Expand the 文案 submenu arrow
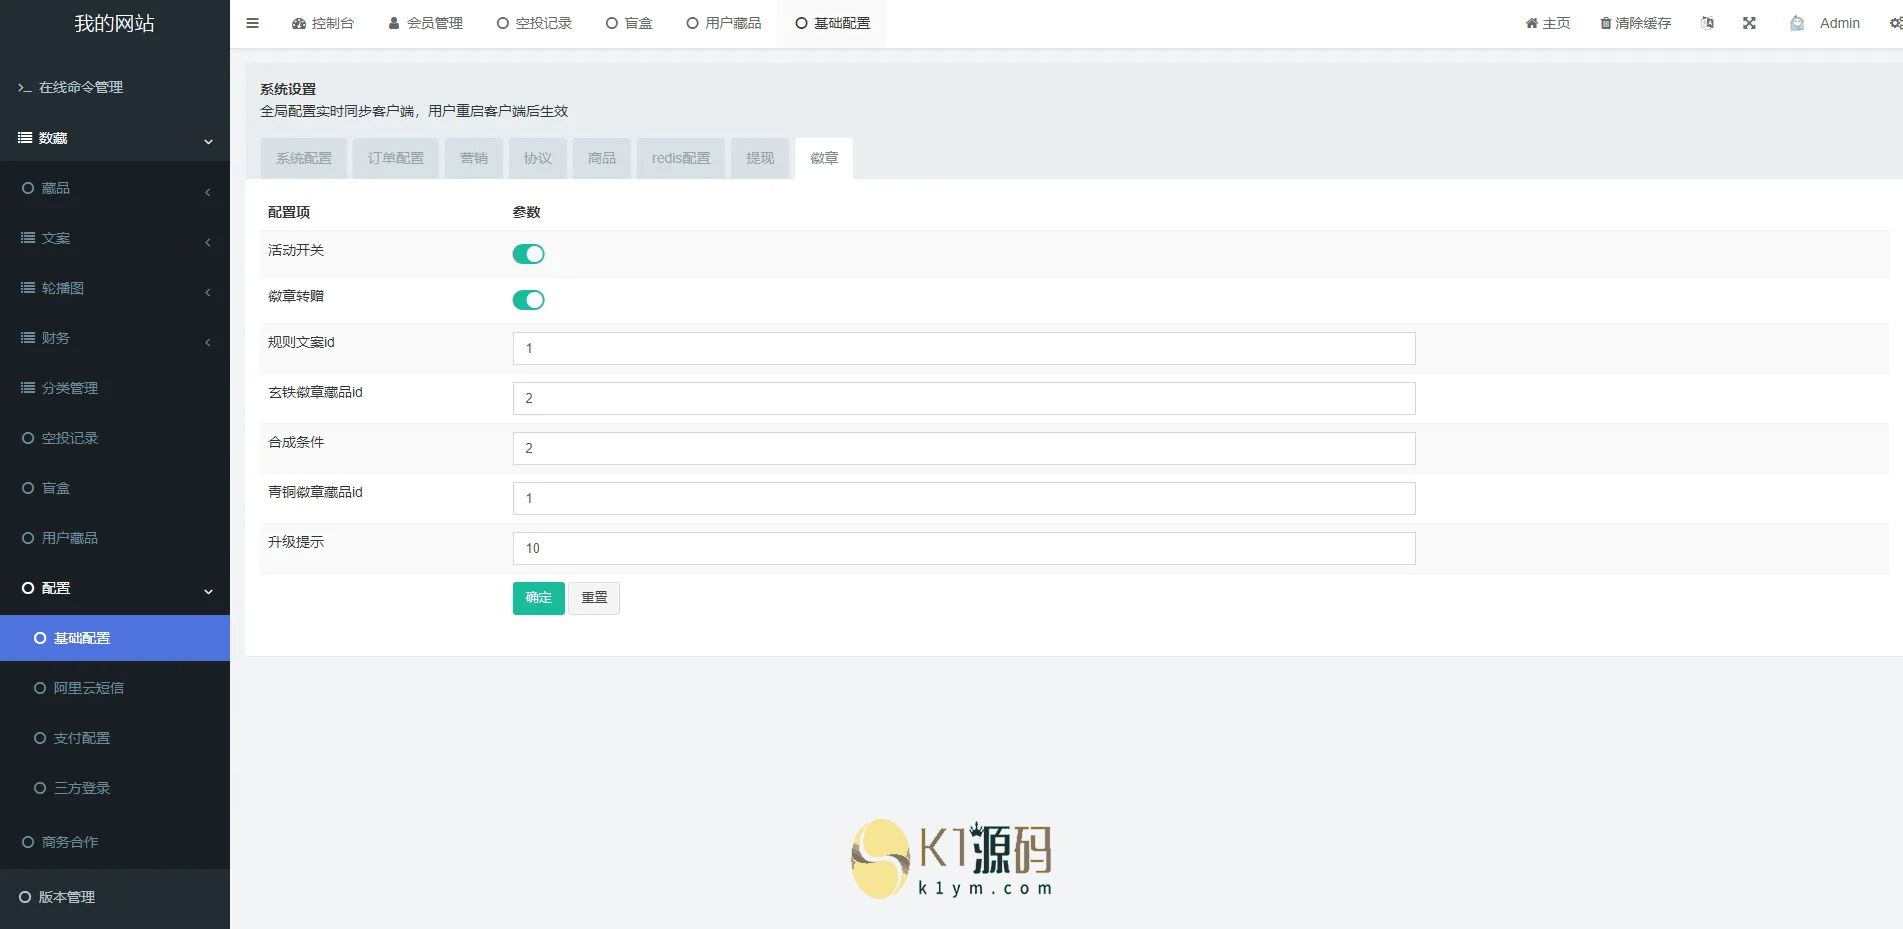1903x929 pixels. [x=207, y=241]
